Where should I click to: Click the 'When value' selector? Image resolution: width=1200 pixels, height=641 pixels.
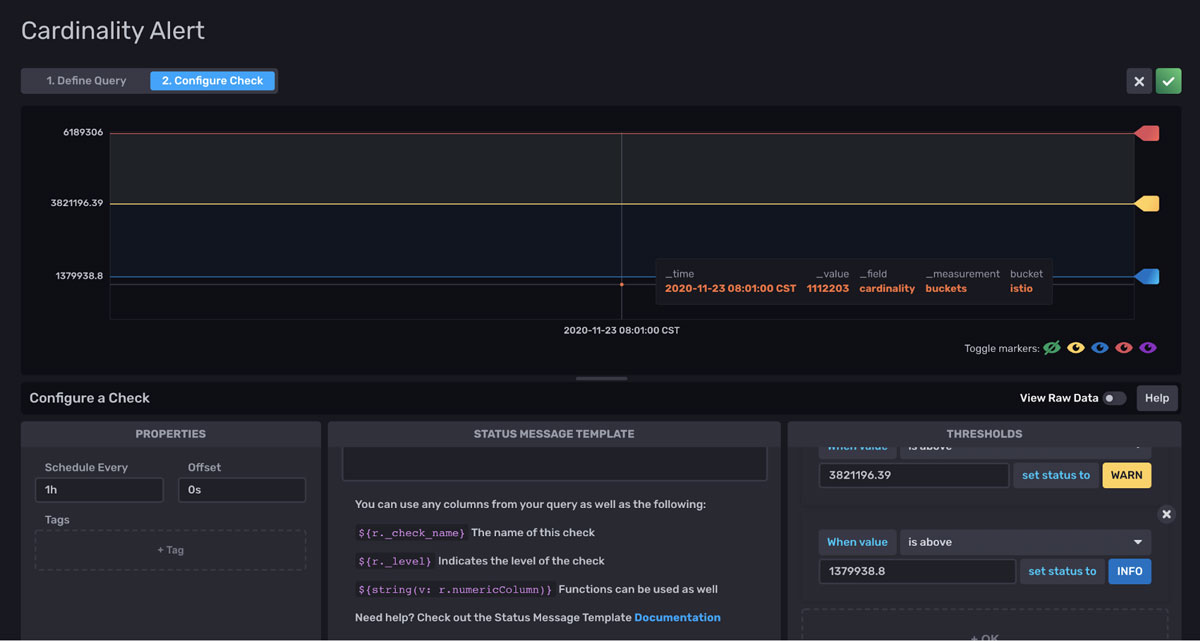click(857, 541)
